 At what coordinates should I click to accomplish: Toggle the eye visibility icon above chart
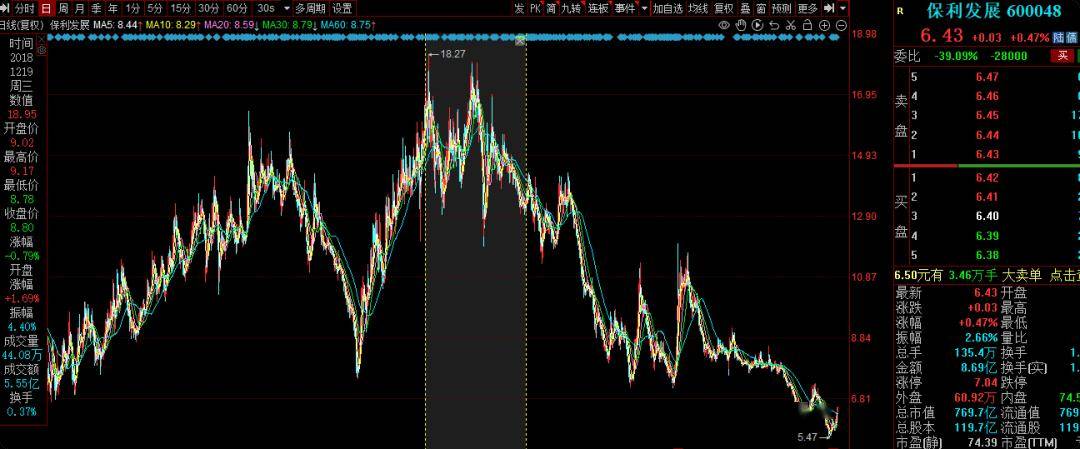[x=724, y=25]
